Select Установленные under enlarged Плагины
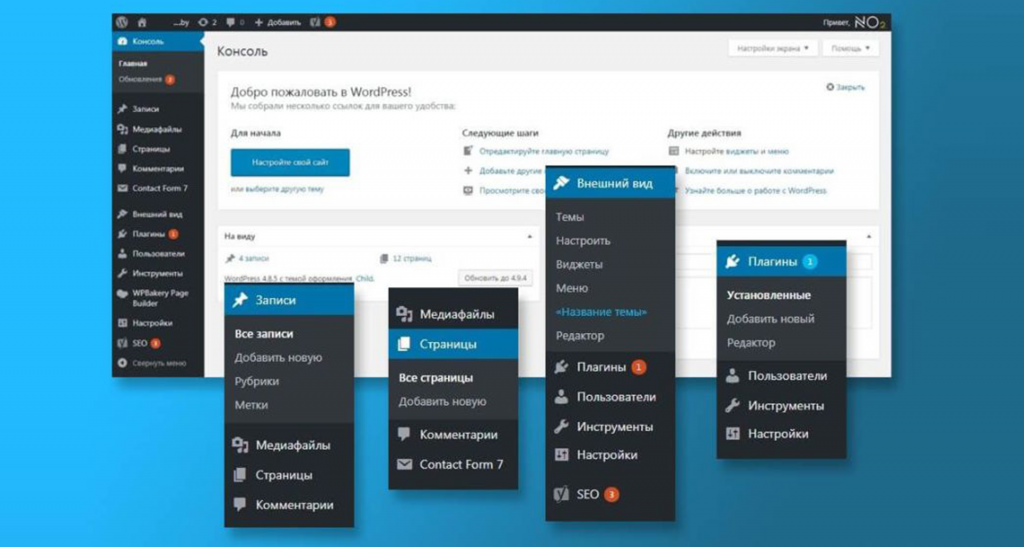1024x547 pixels. pos(769,296)
